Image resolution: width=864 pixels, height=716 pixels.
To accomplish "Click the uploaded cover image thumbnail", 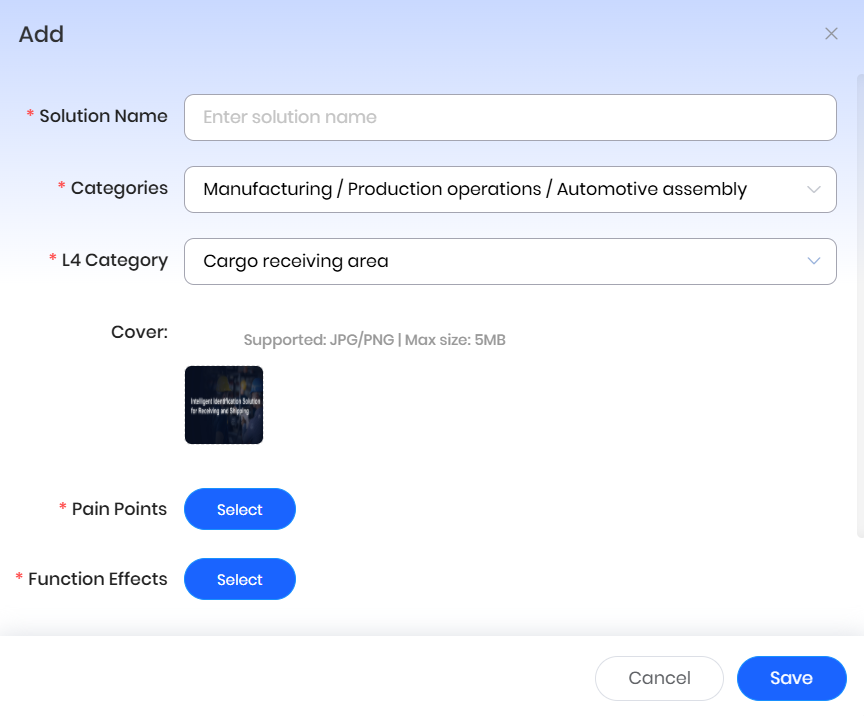I will click(224, 405).
